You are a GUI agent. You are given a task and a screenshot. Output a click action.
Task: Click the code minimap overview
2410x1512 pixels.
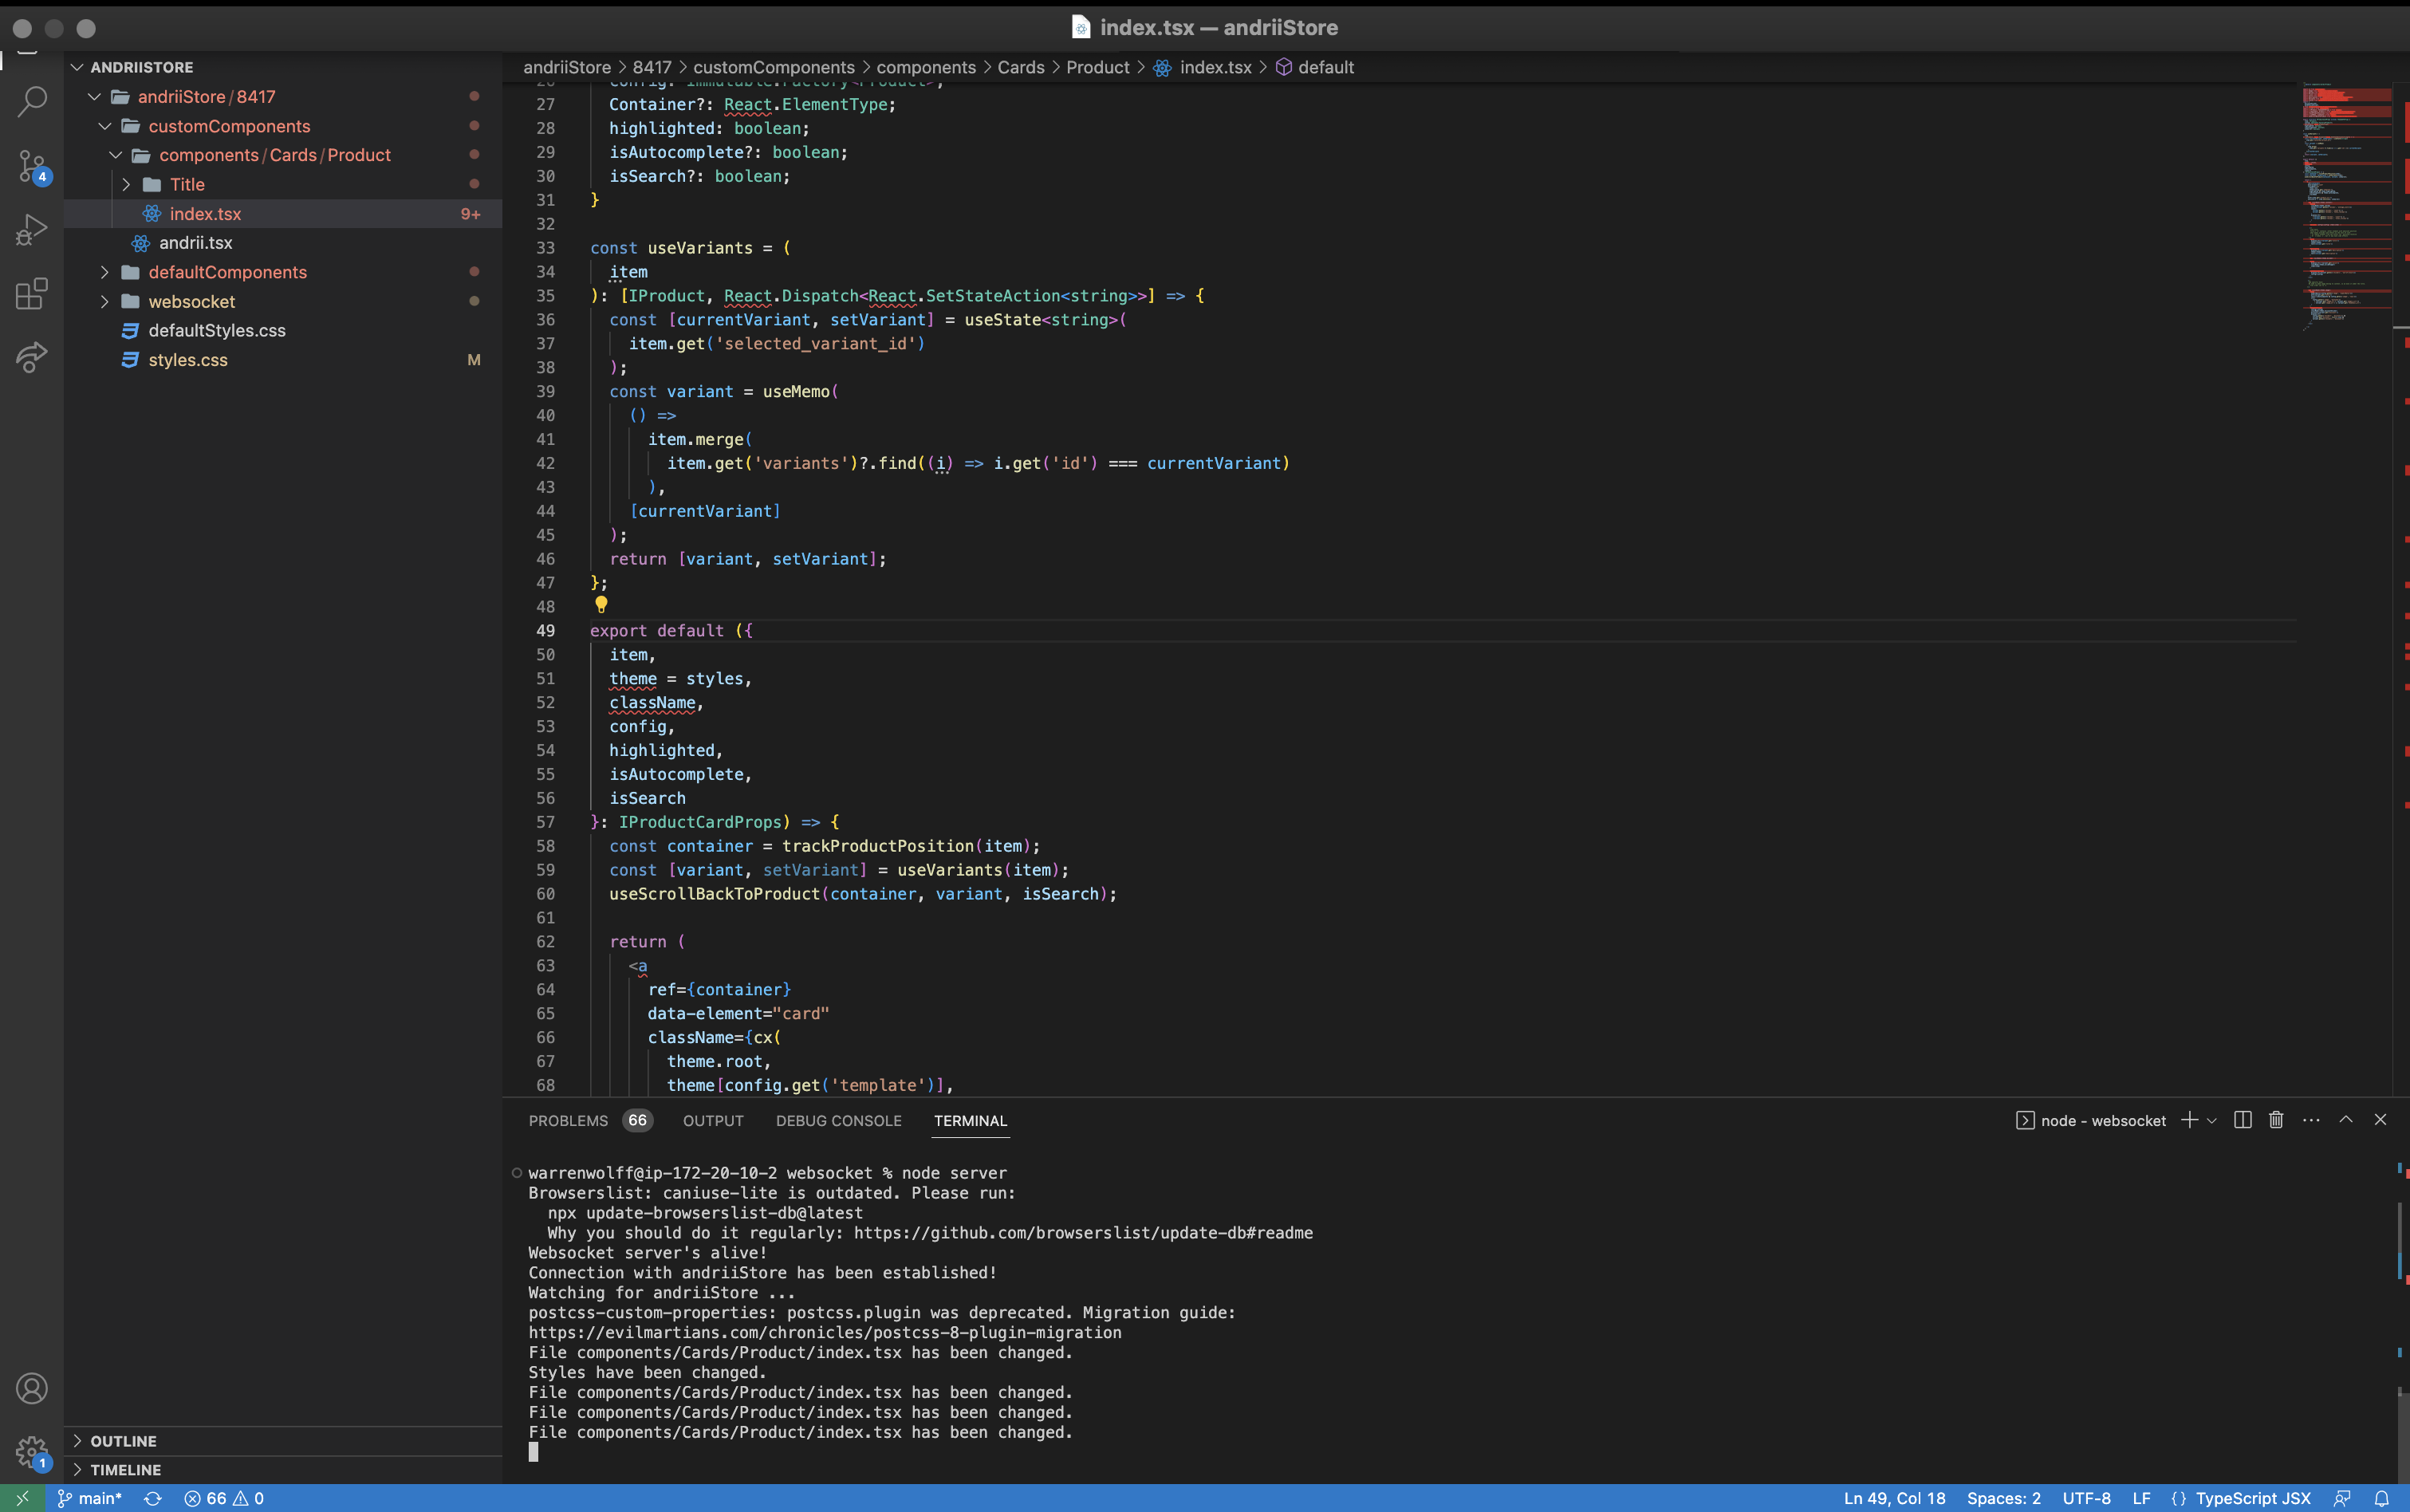pyautogui.click(x=2346, y=200)
